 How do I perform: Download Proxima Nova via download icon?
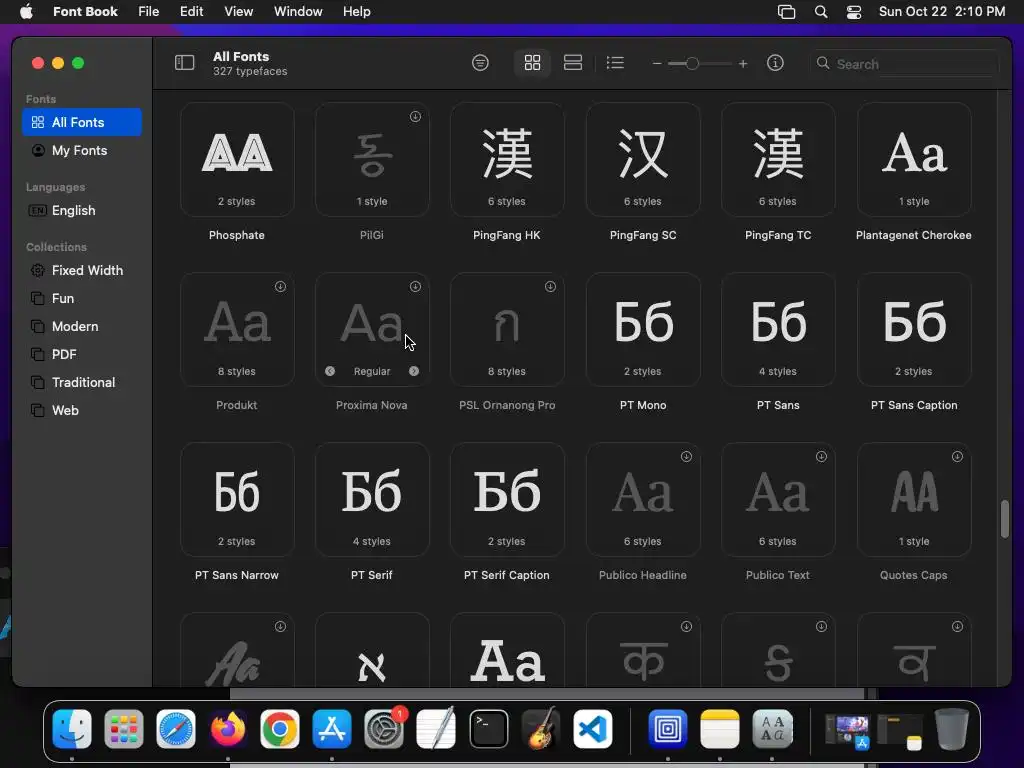pyautogui.click(x=415, y=287)
